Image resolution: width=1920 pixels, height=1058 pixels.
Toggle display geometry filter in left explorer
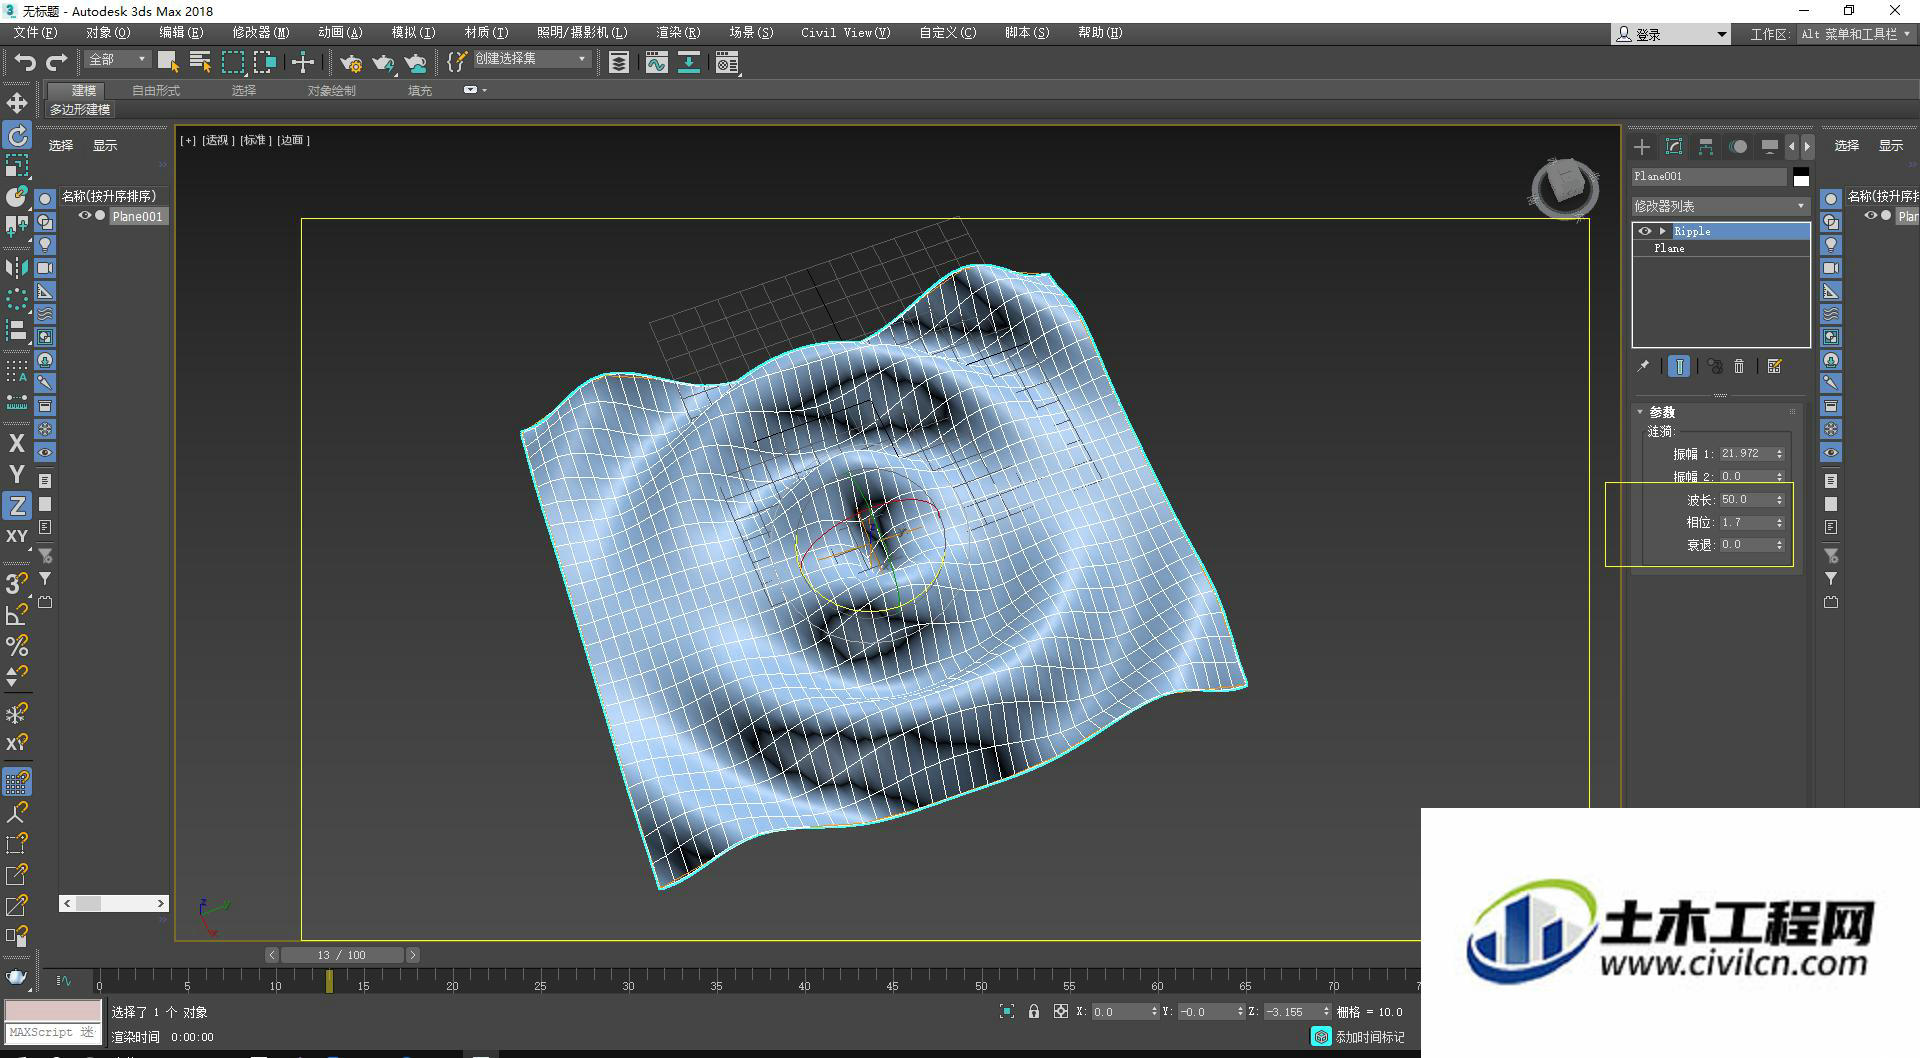coord(45,199)
